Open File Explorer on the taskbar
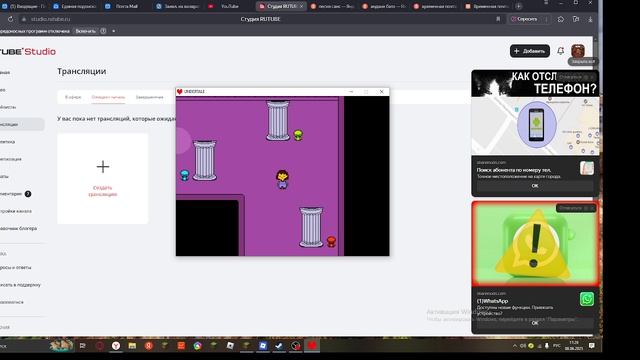 132,346
